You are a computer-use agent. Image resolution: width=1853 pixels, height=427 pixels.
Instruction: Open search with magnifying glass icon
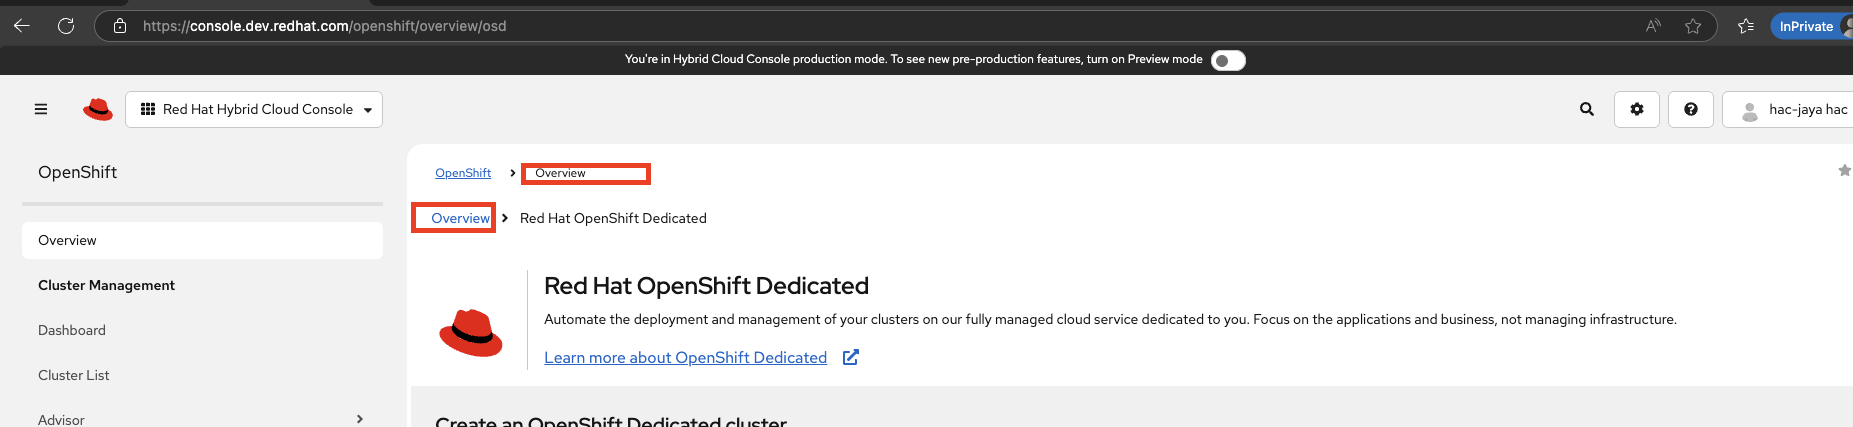tap(1586, 109)
